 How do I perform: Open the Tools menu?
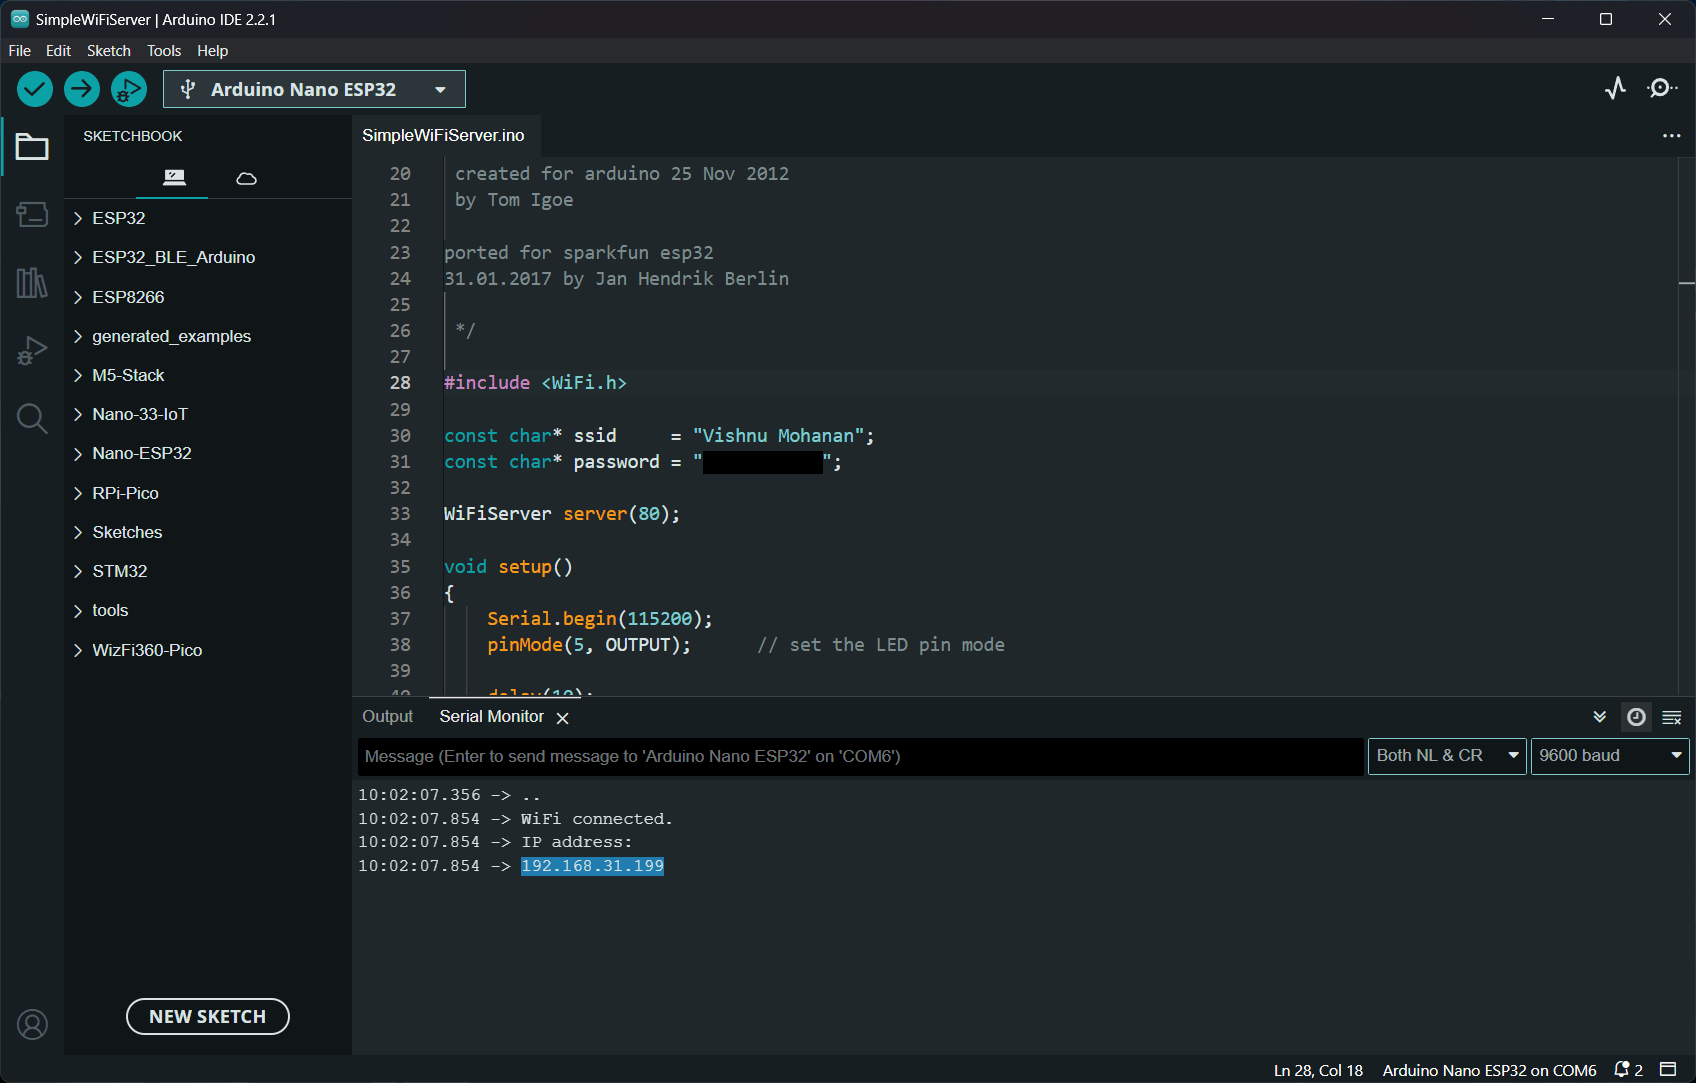(x=164, y=51)
